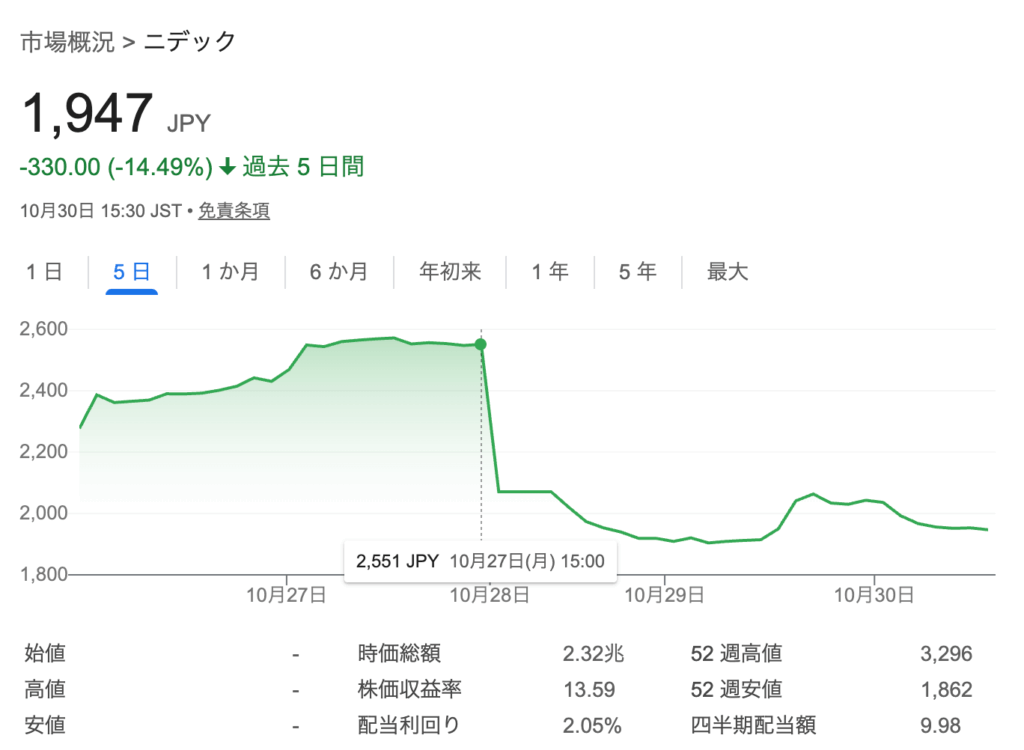Click the 10月27日 date label on axis
The width and height of the screenshot is (1024, 750).
click(x=287, y=595)
